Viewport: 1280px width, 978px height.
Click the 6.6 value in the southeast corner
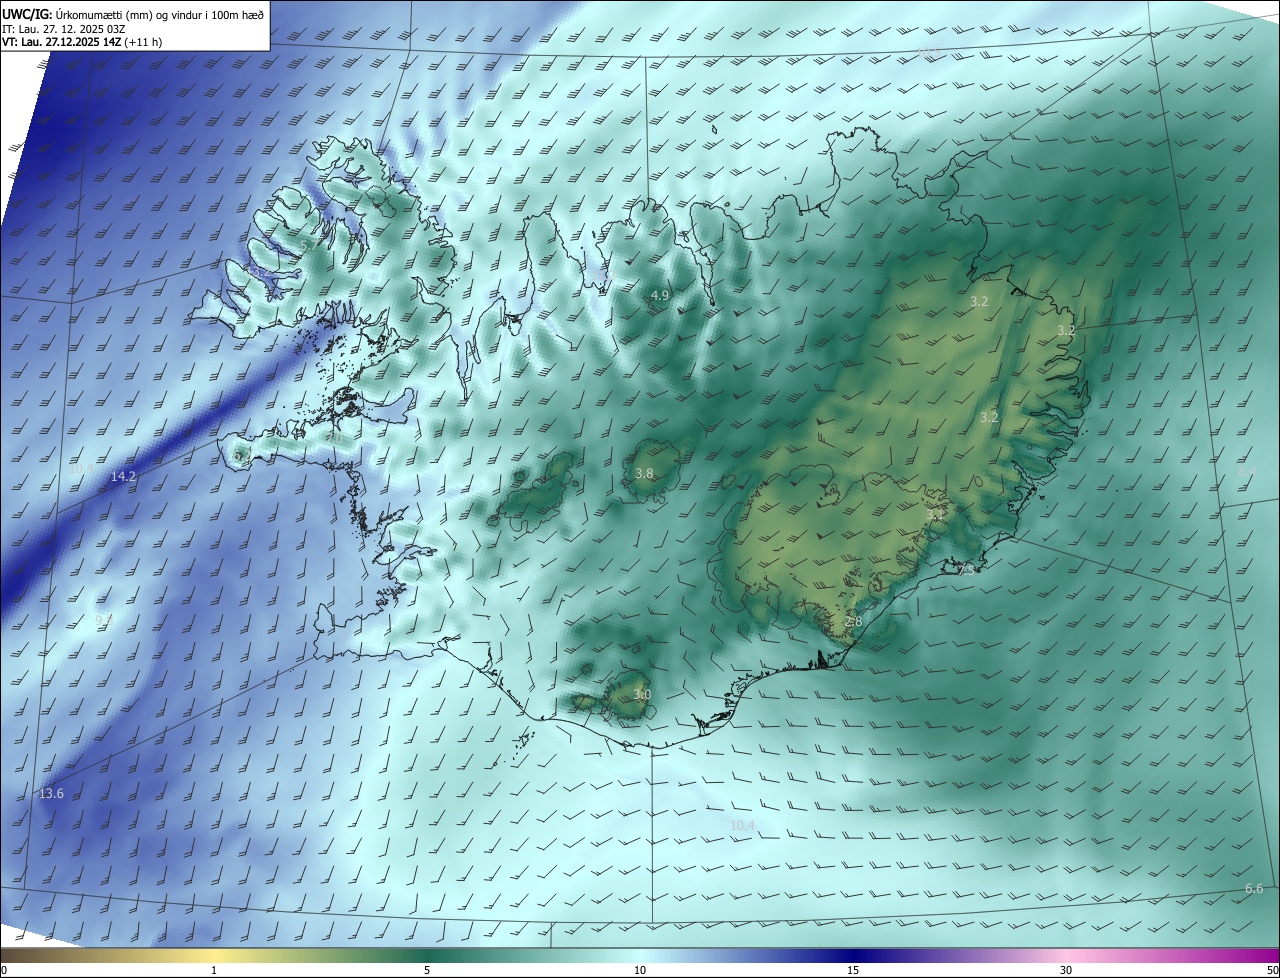point(1254,889)
